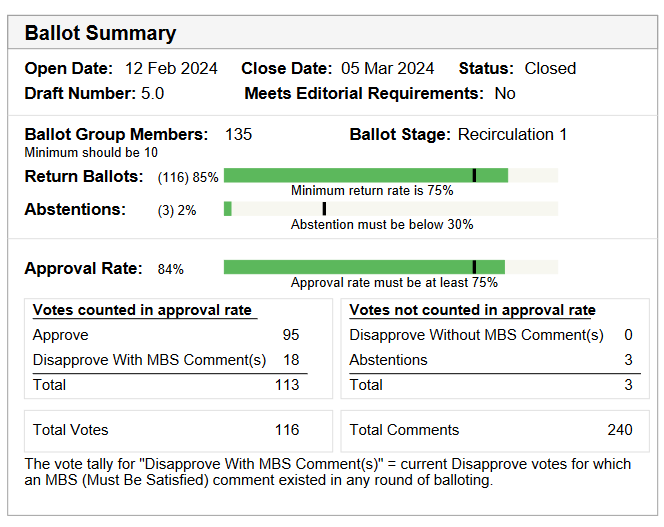Click the Return Ballots progress bar
This screenshot has height=527, width=664.
point(390,176)
